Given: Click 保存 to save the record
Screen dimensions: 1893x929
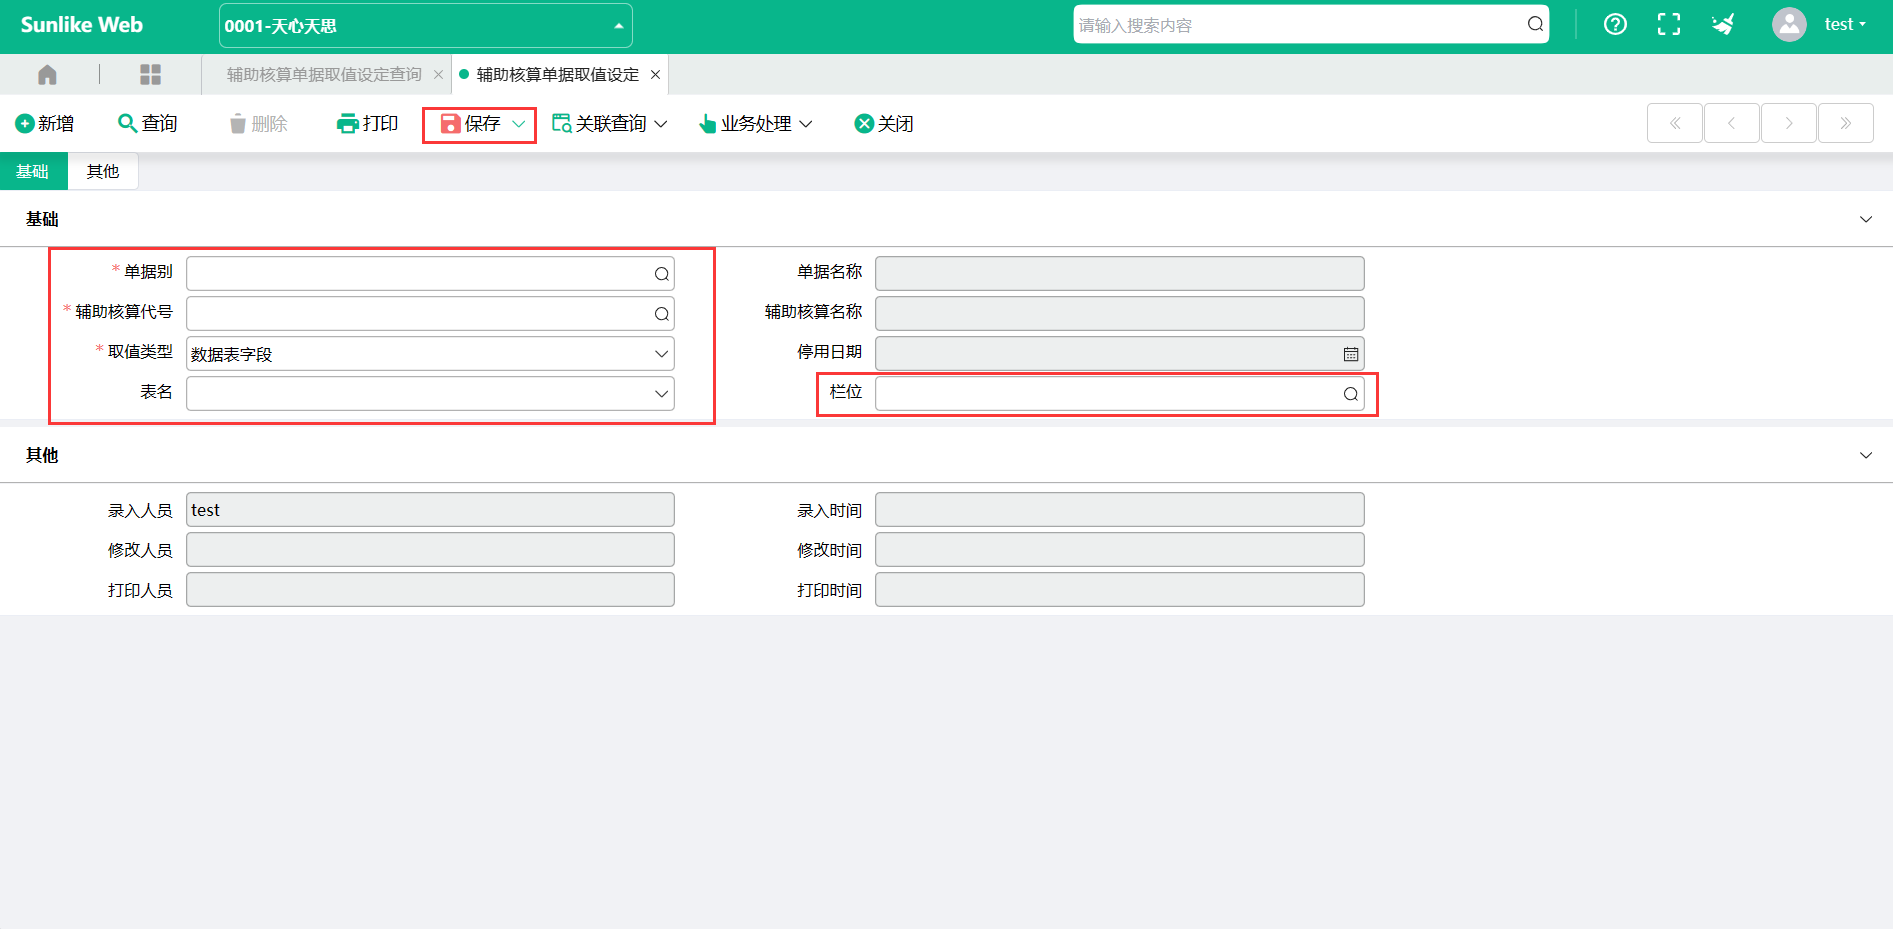Looking at the screenshot, I should [471, 123].
